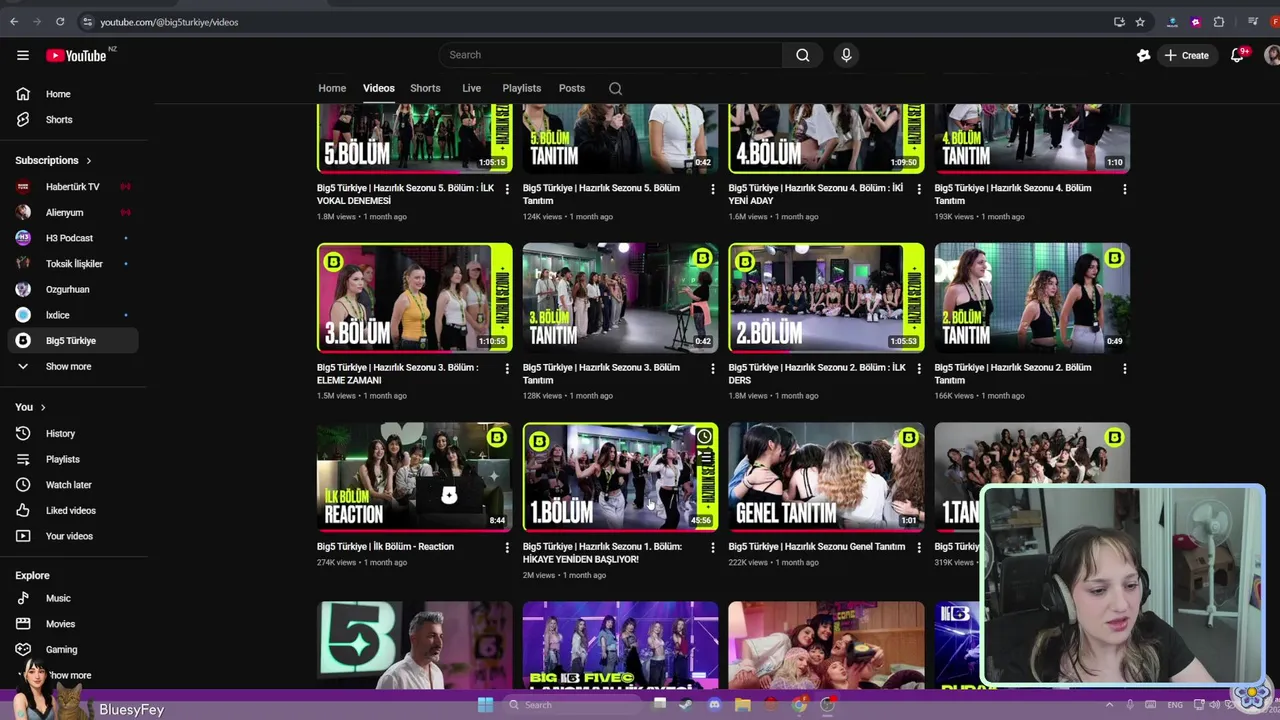1280x720 pixels.
Task: Expand the You section arrow
Action: [x=43, y=407]
